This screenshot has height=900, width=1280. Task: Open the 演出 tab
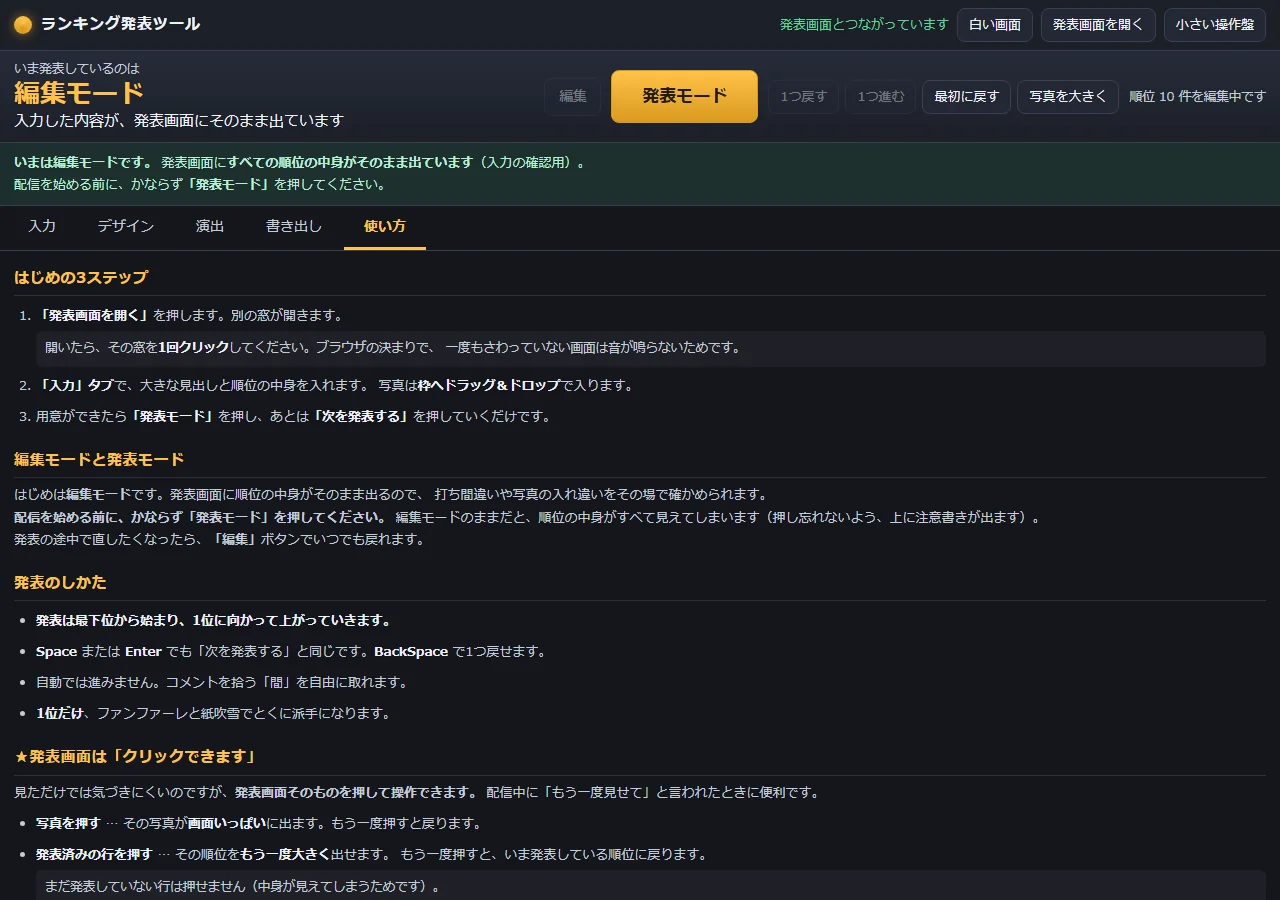(x=210, y=227)
